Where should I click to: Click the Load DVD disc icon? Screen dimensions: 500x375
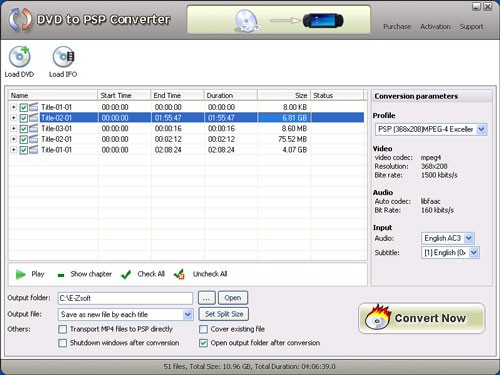[19, 57]
